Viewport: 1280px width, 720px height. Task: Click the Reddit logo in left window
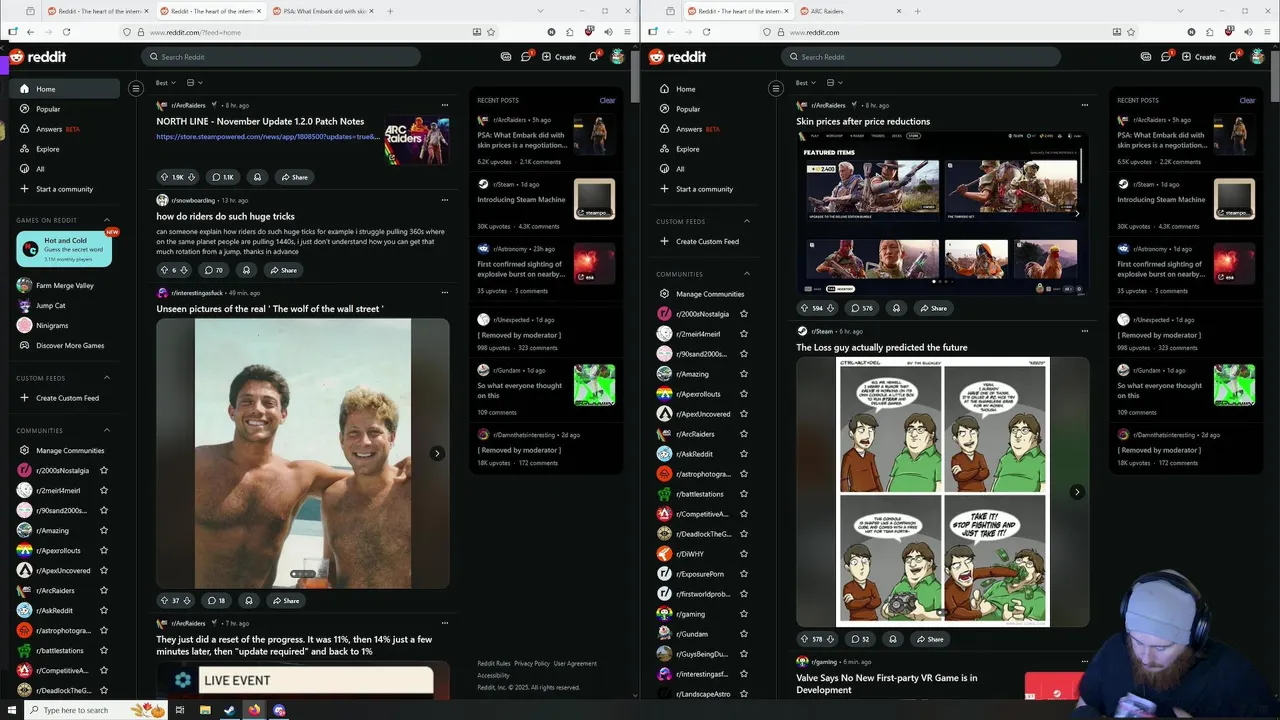tap(38, 57)
